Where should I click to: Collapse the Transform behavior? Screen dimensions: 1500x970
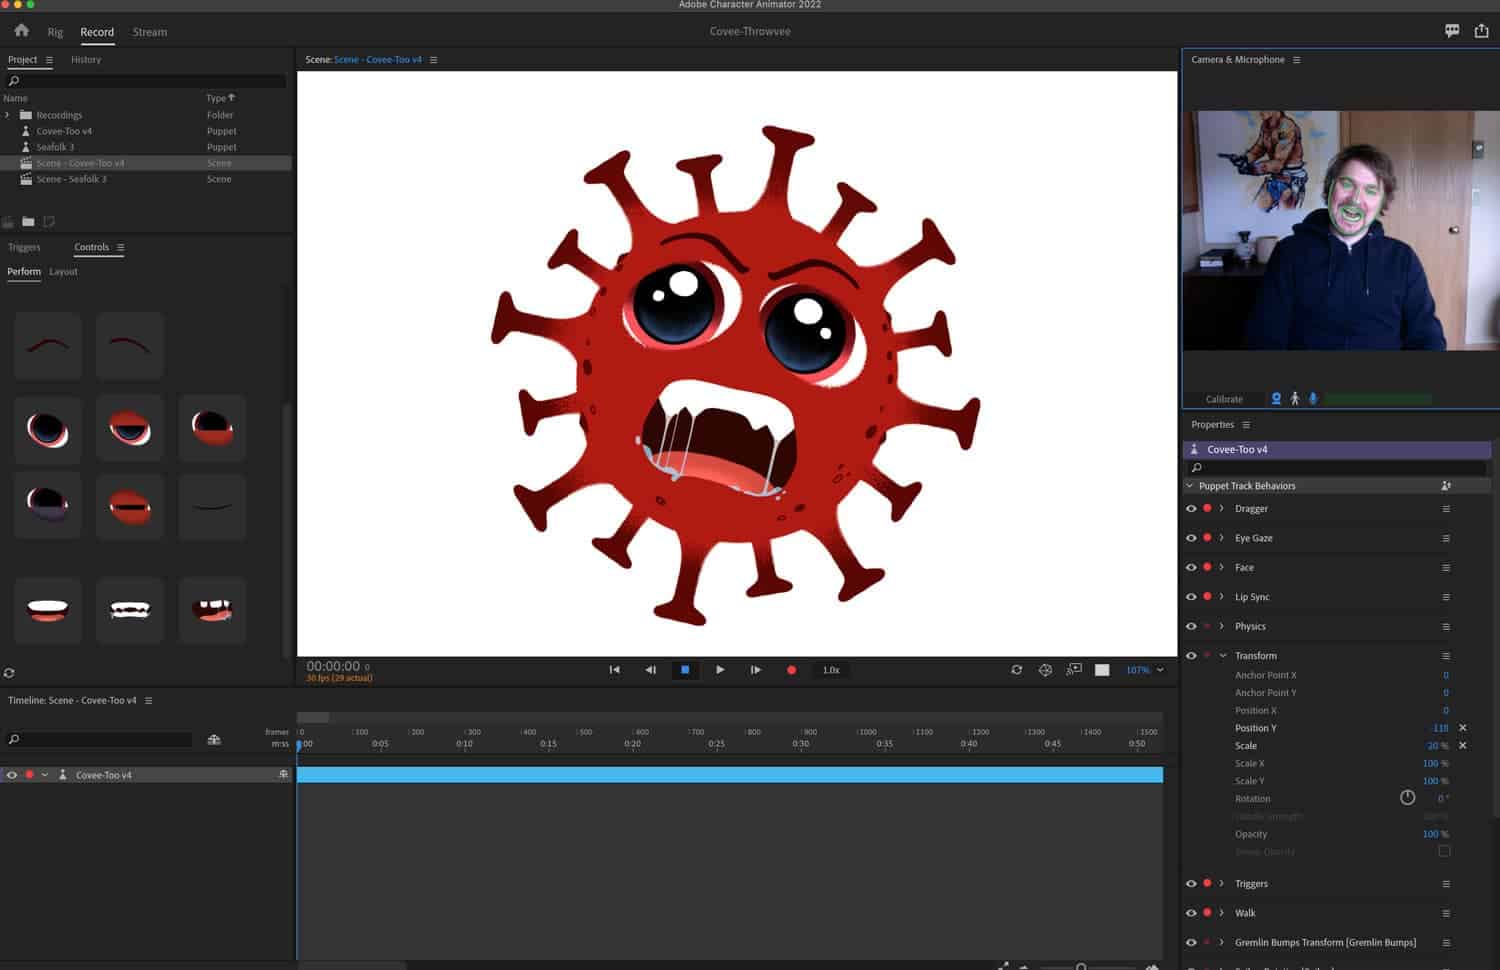pos(1222,655)
